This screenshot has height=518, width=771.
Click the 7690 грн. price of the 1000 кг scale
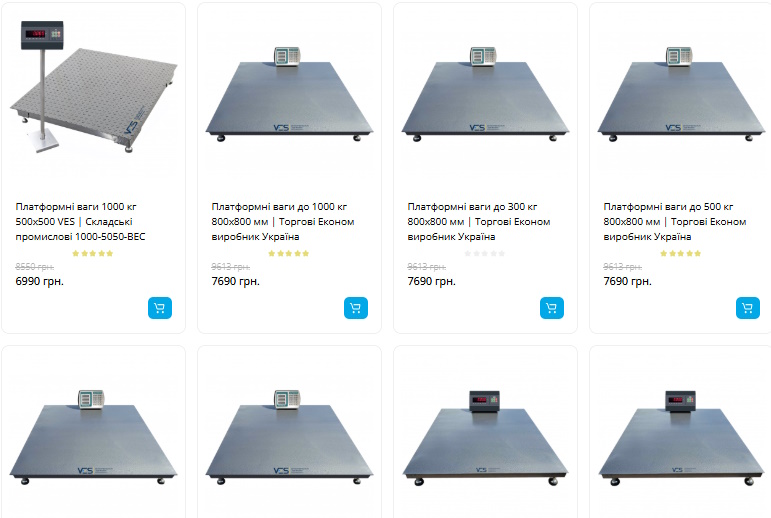pos(236,281)
